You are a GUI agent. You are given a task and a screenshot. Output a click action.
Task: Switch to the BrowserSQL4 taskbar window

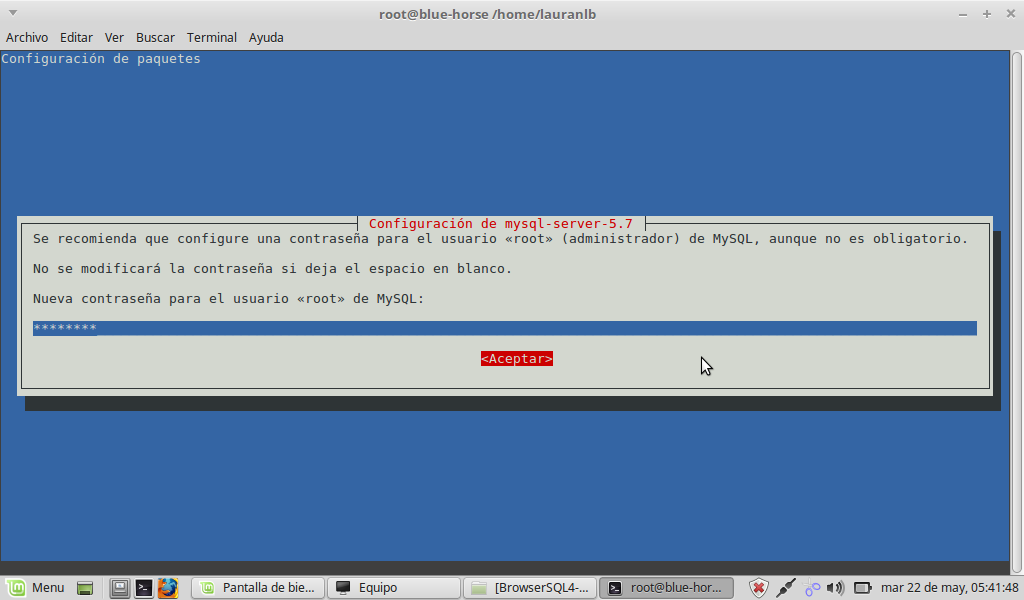531,588
